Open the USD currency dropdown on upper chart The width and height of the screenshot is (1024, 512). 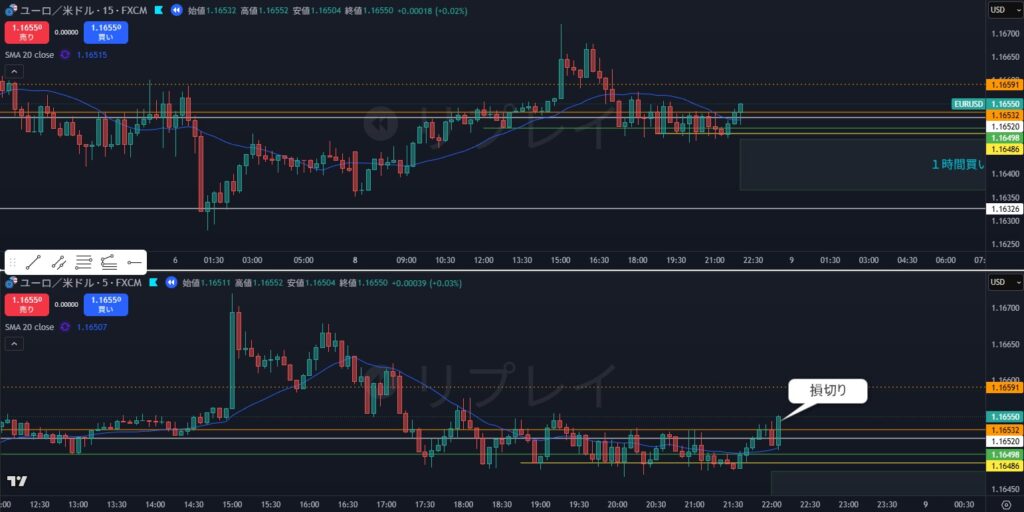(1003, 10)
